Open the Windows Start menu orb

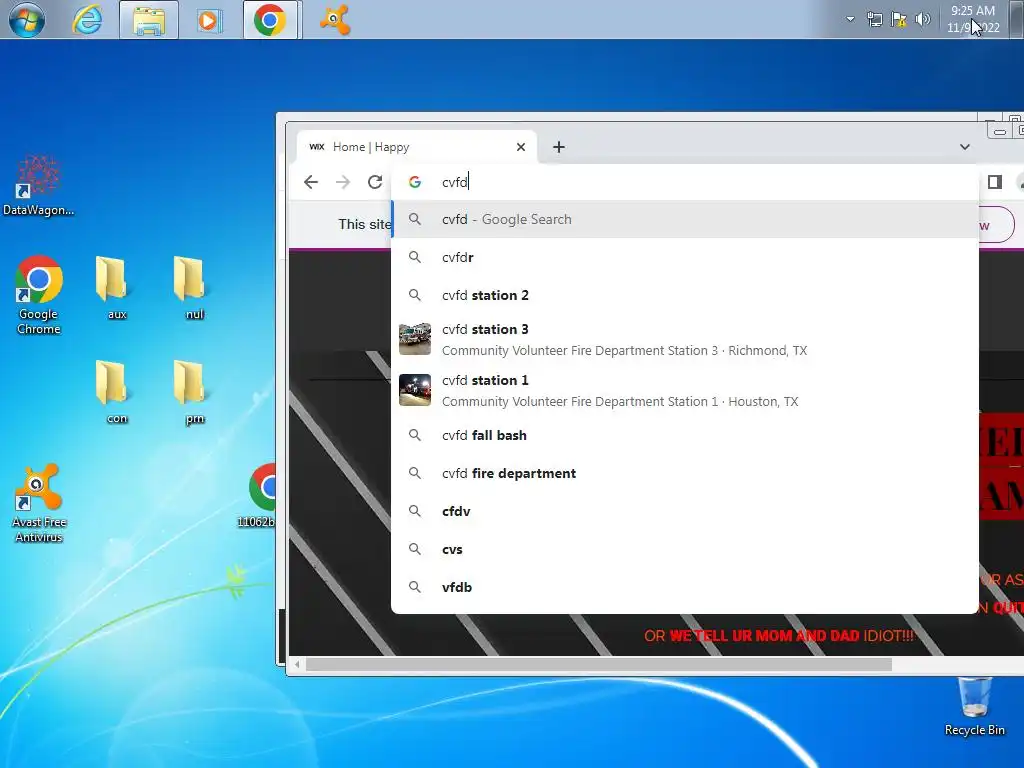(x=27, y=20)
